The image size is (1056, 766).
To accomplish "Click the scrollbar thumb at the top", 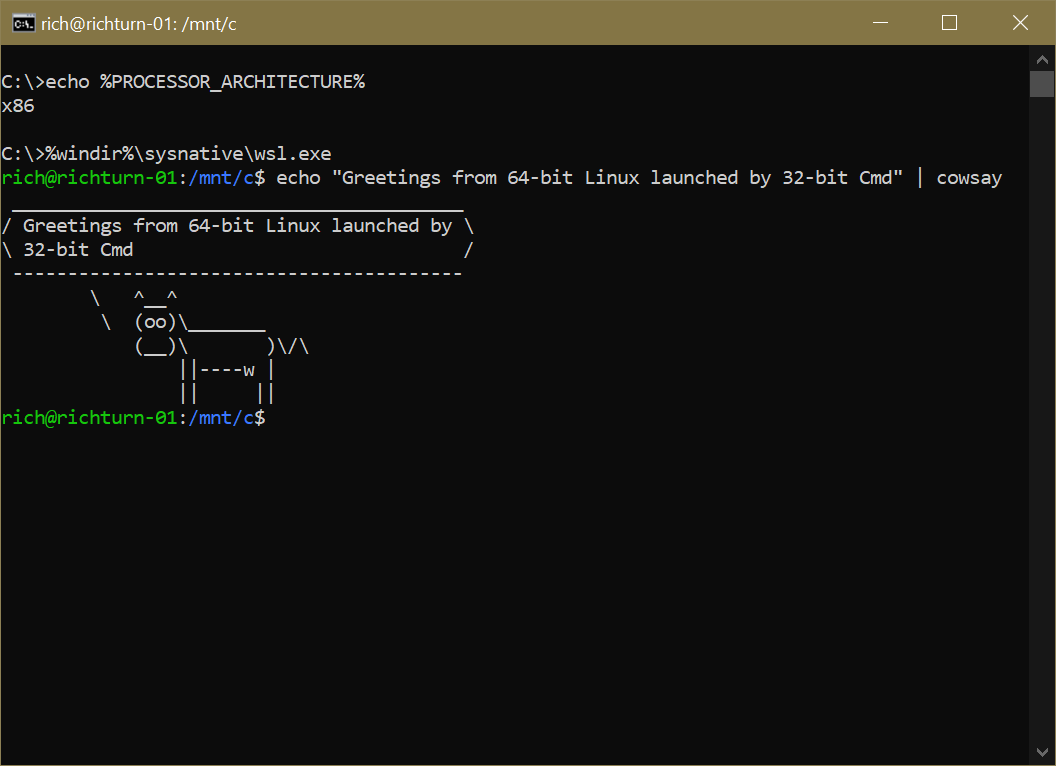I will tap(1042, 84).
